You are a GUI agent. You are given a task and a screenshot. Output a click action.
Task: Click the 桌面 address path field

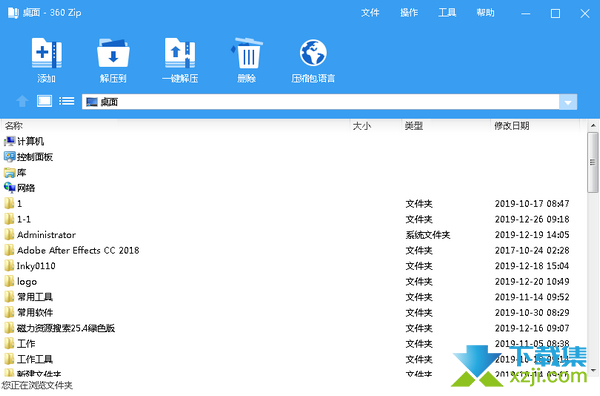click(321, 102)
